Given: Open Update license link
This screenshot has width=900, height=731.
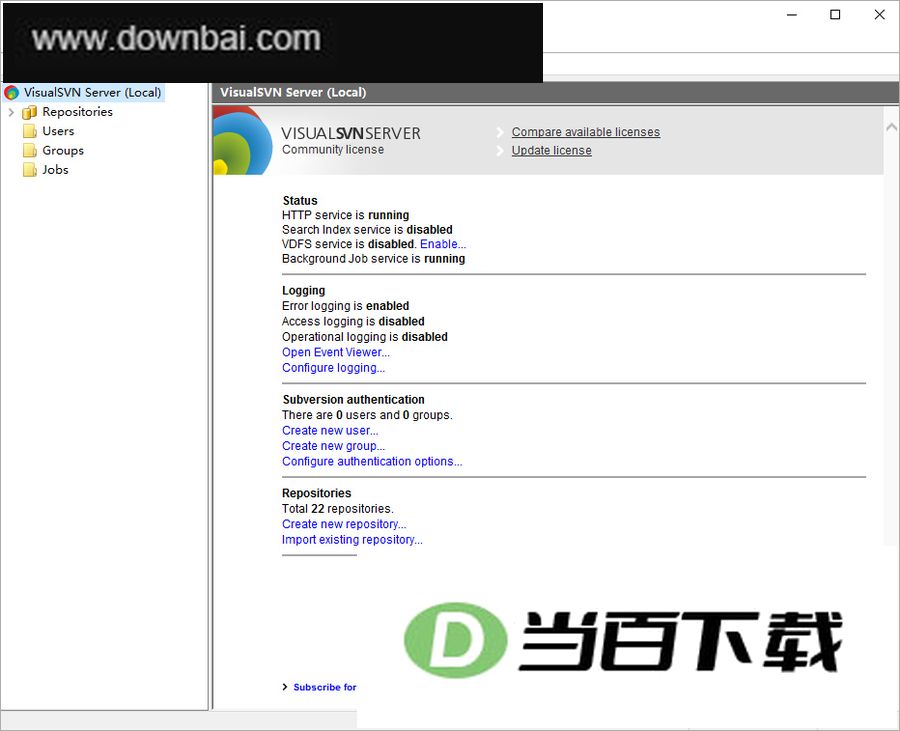Looking at the screenshot, I should pos(551,150).
